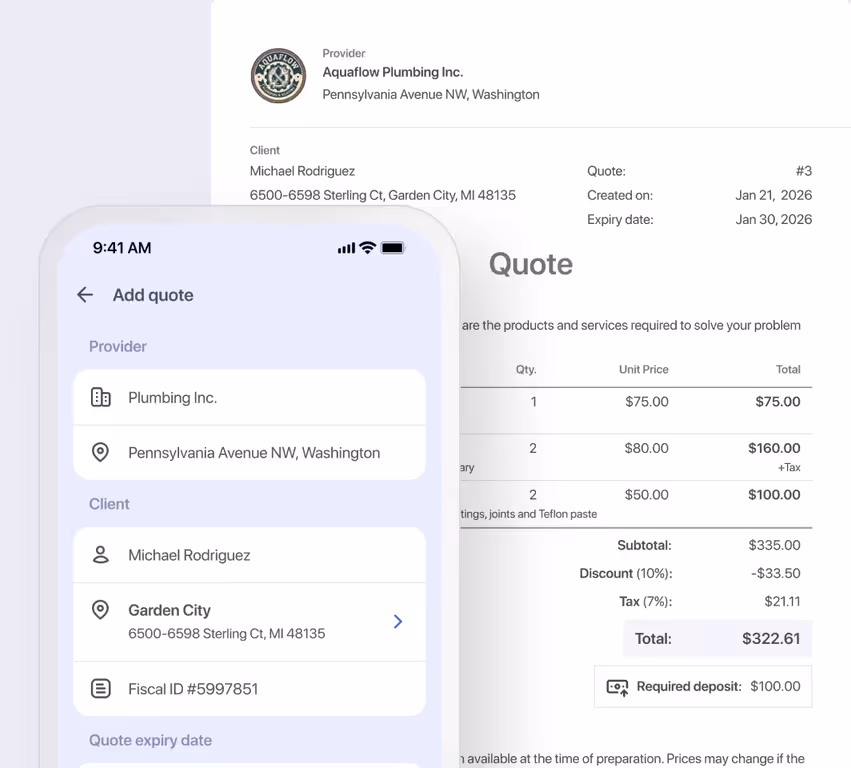The width and height of the screenshot is (851, 768).
Task: Click the deposit icon beside Required deposit
Action: click(x=618, y=687)
